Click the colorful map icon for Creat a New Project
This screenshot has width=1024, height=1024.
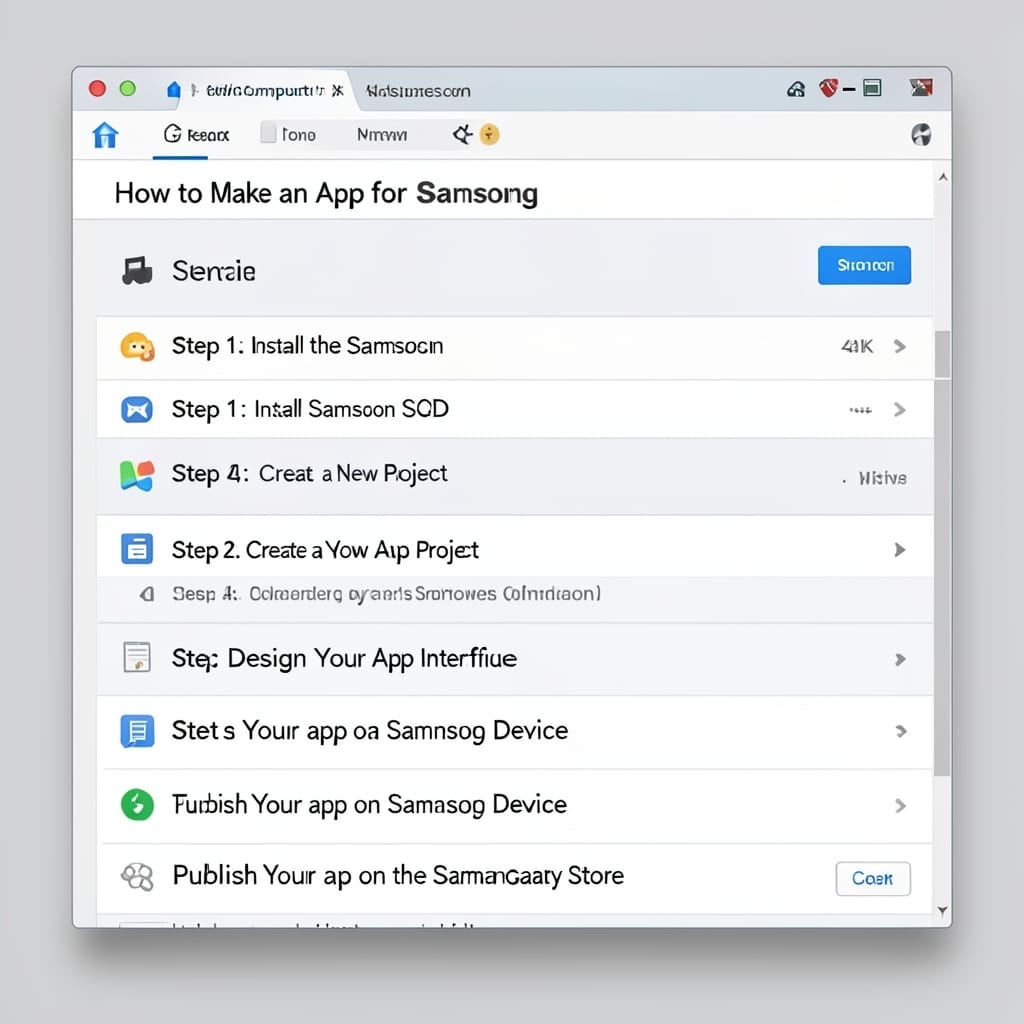click(x=137, y=475)
